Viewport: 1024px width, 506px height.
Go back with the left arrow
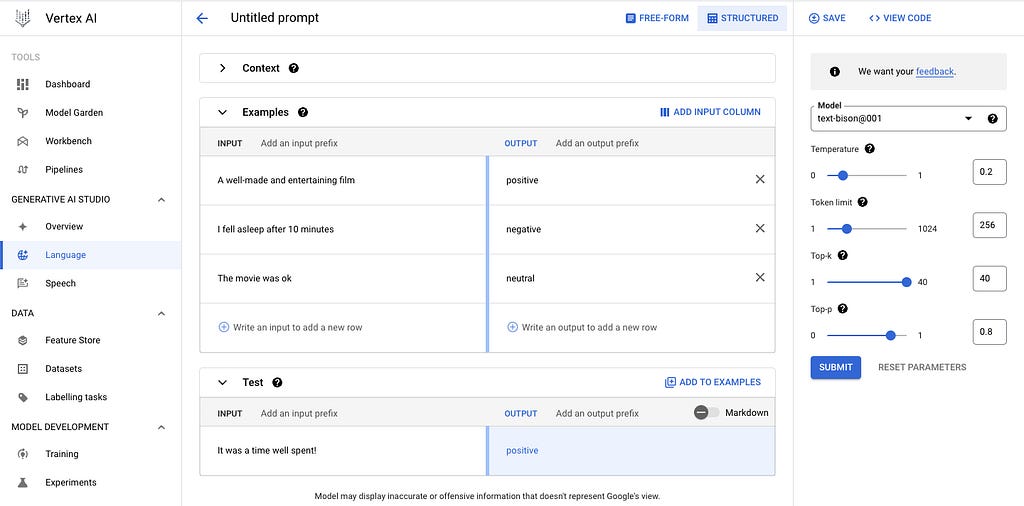(202, 18)
